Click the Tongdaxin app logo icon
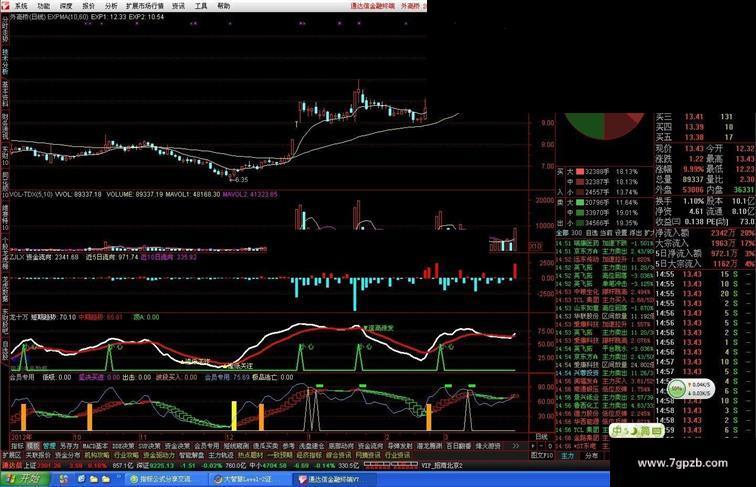This screenshot has width=756, height=487. click(x=4, y=5)
